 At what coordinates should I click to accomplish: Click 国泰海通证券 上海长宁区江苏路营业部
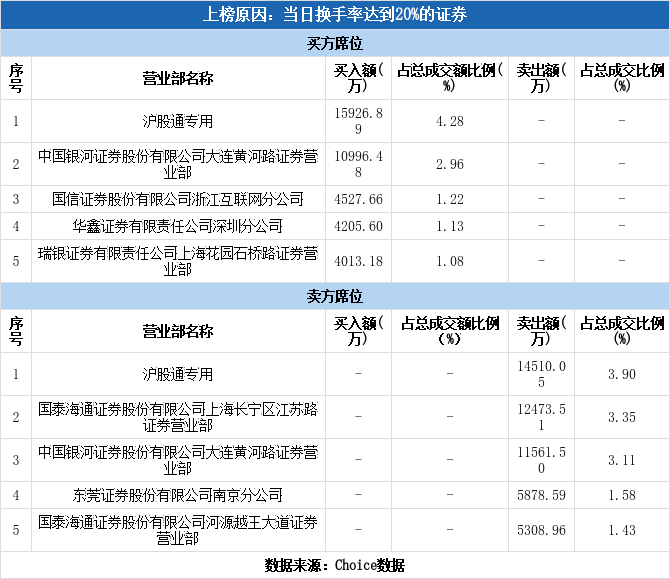[x=178, y=417]
